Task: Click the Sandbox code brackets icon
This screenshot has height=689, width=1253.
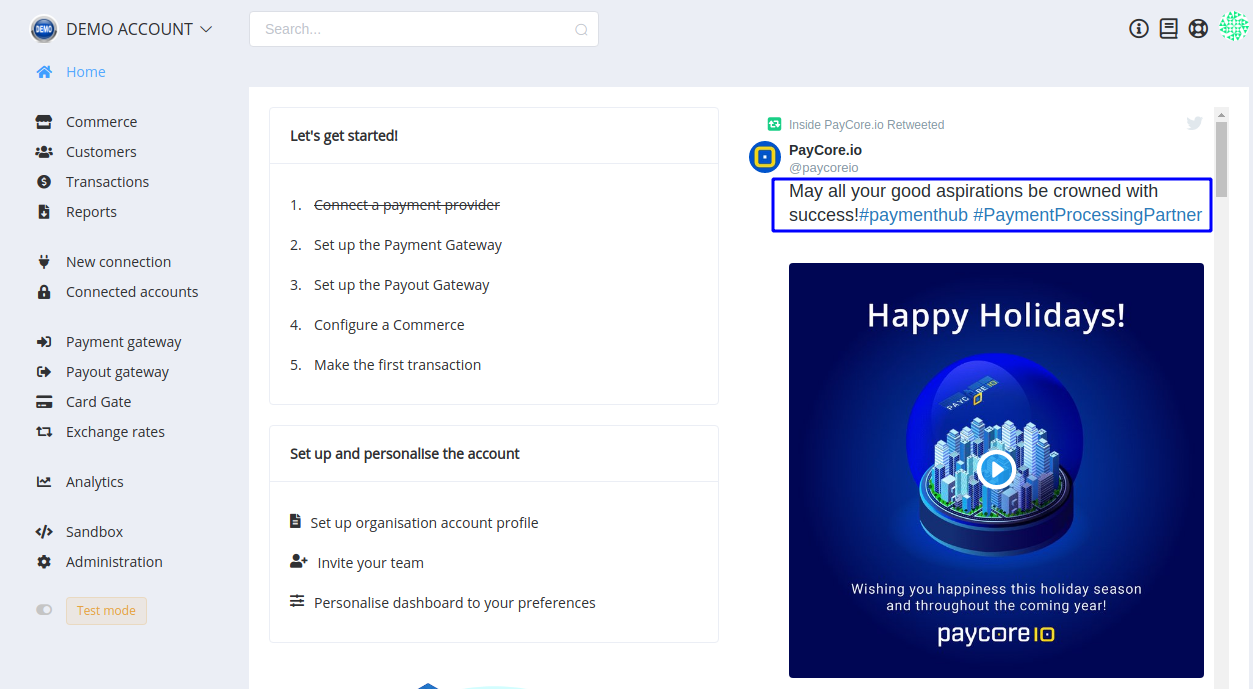Action: coord(44,532)
